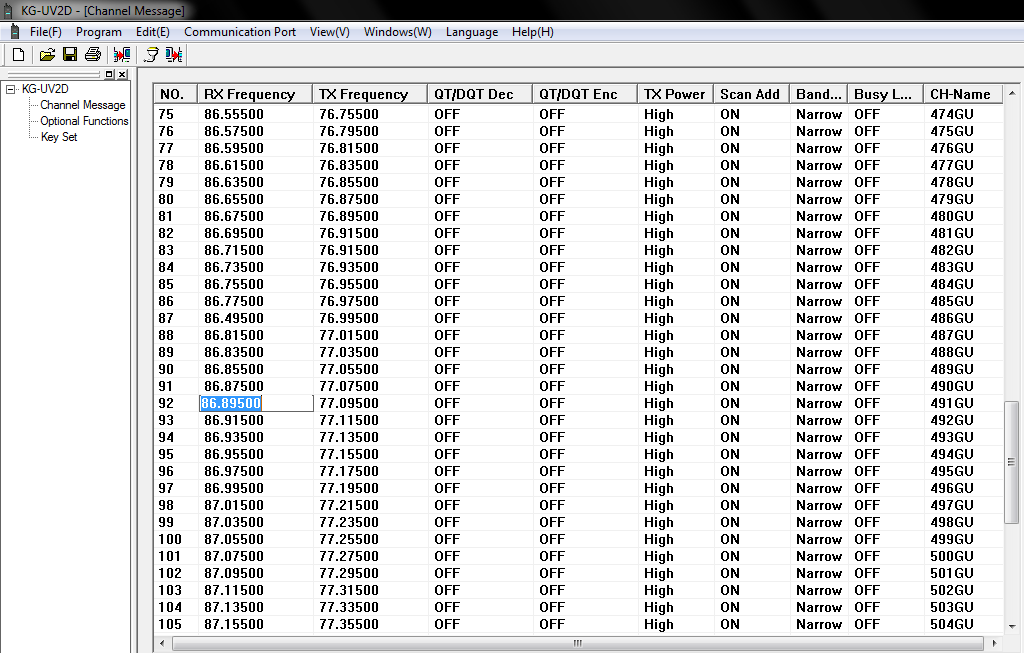Open a file with the folder icon
Screen dimensions: 1024x653
[x=47, y=54]
